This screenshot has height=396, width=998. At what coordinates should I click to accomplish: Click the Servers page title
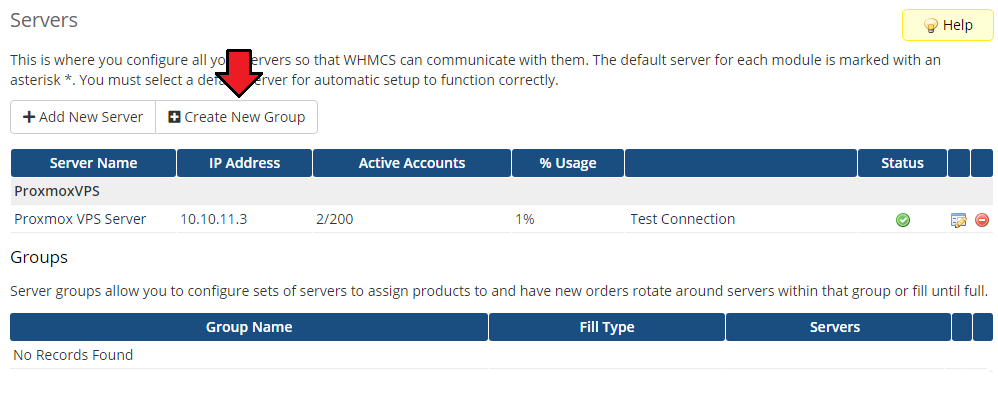[44, 20]
